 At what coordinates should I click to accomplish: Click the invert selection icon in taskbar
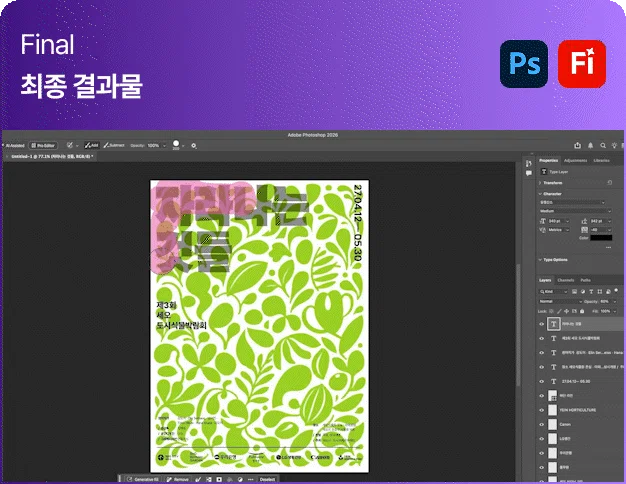pos(209,479)
